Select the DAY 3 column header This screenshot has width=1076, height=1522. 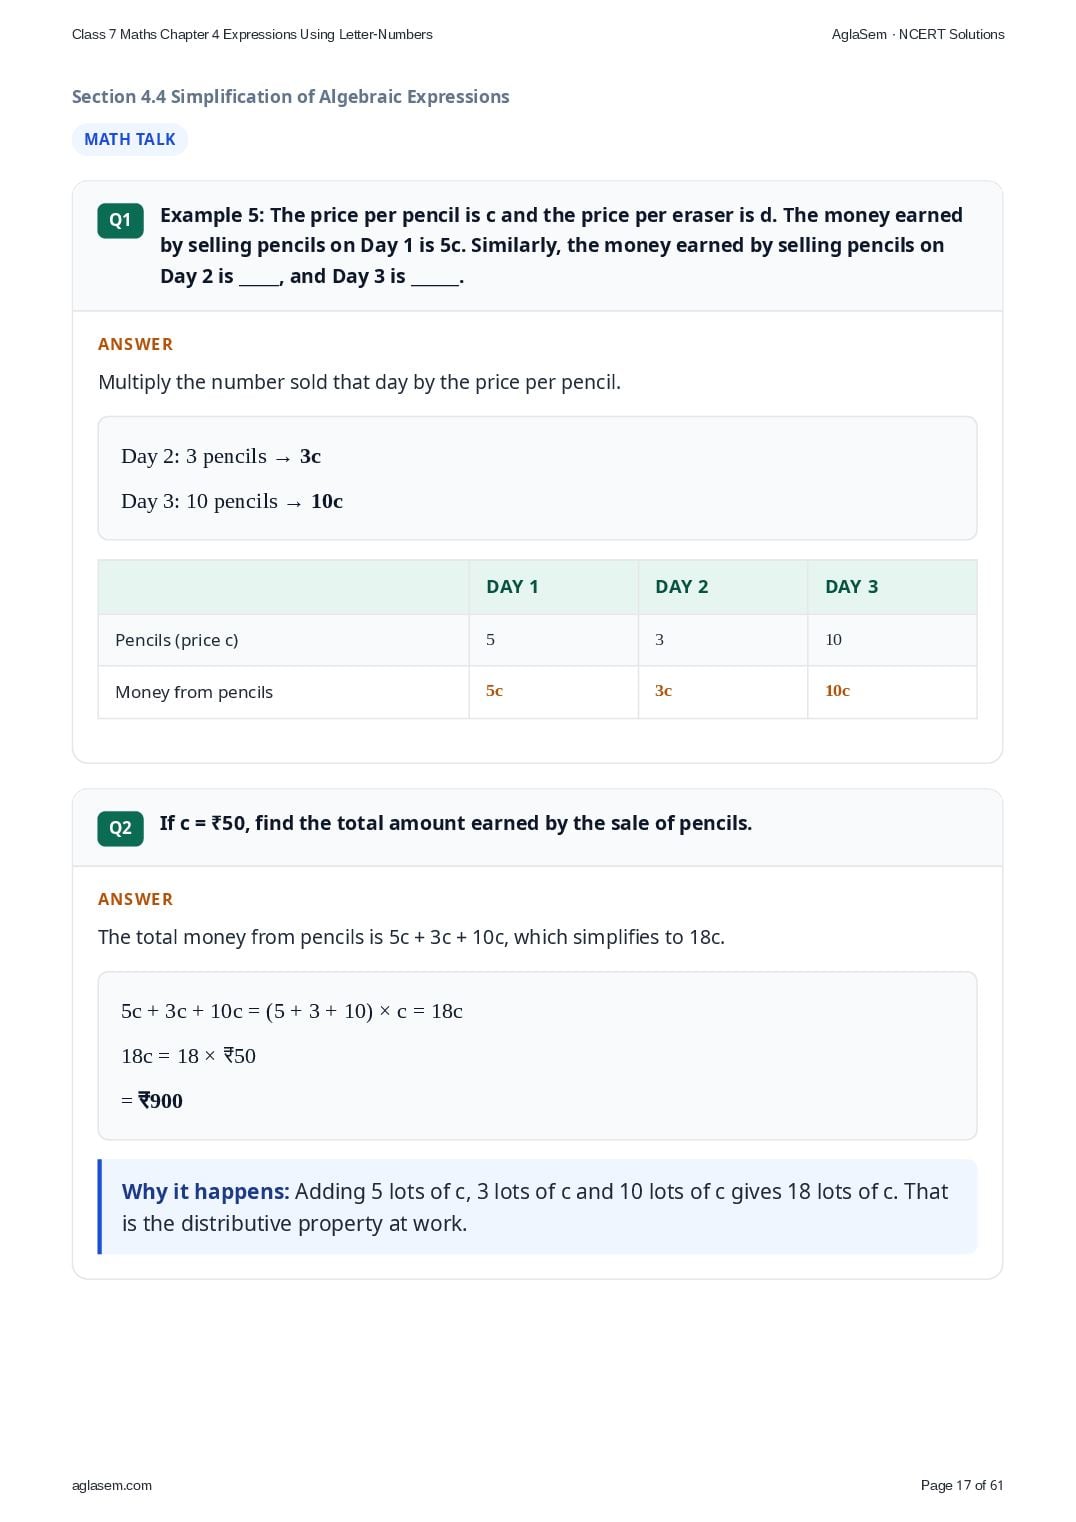(892, 587)
